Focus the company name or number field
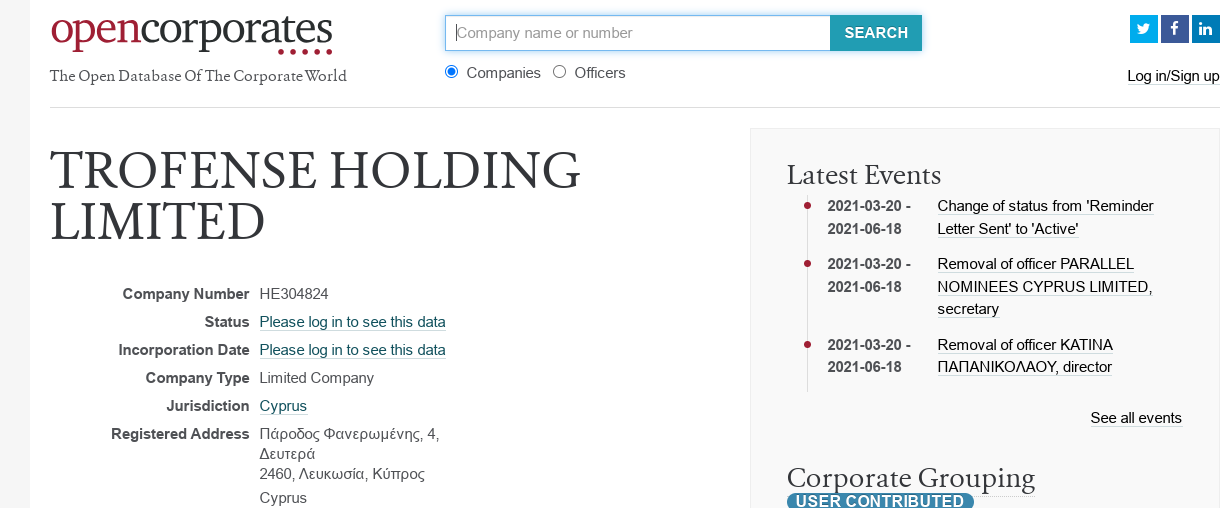1224x508 pixels. tap(638, 33)
